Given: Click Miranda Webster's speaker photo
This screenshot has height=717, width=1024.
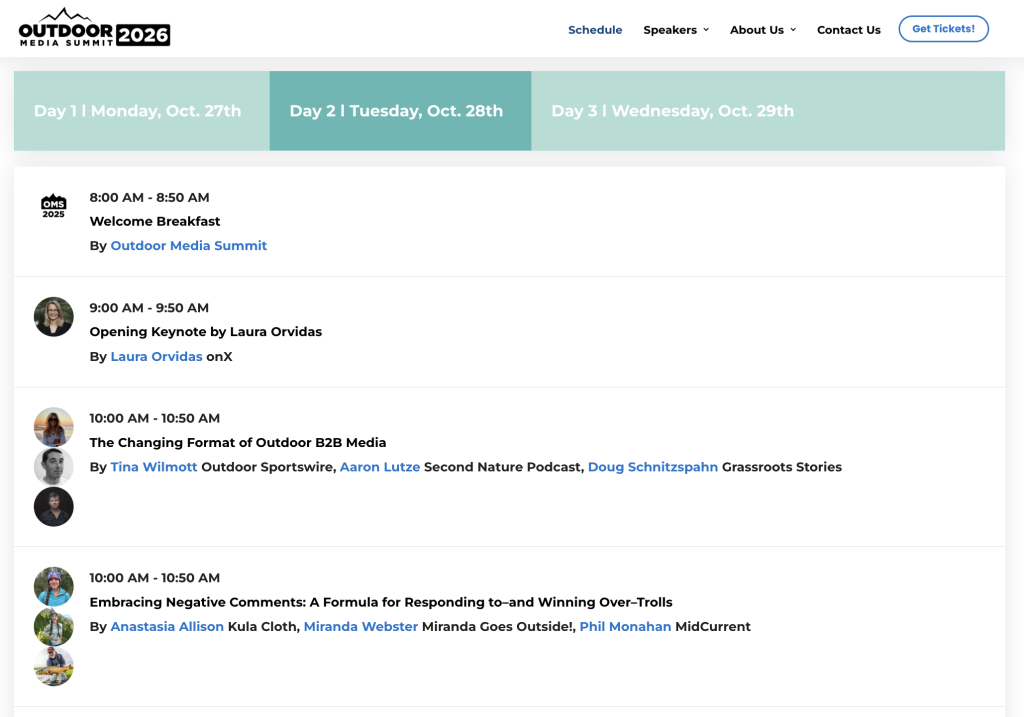Looking at the screenshot, I should point(54,627).
